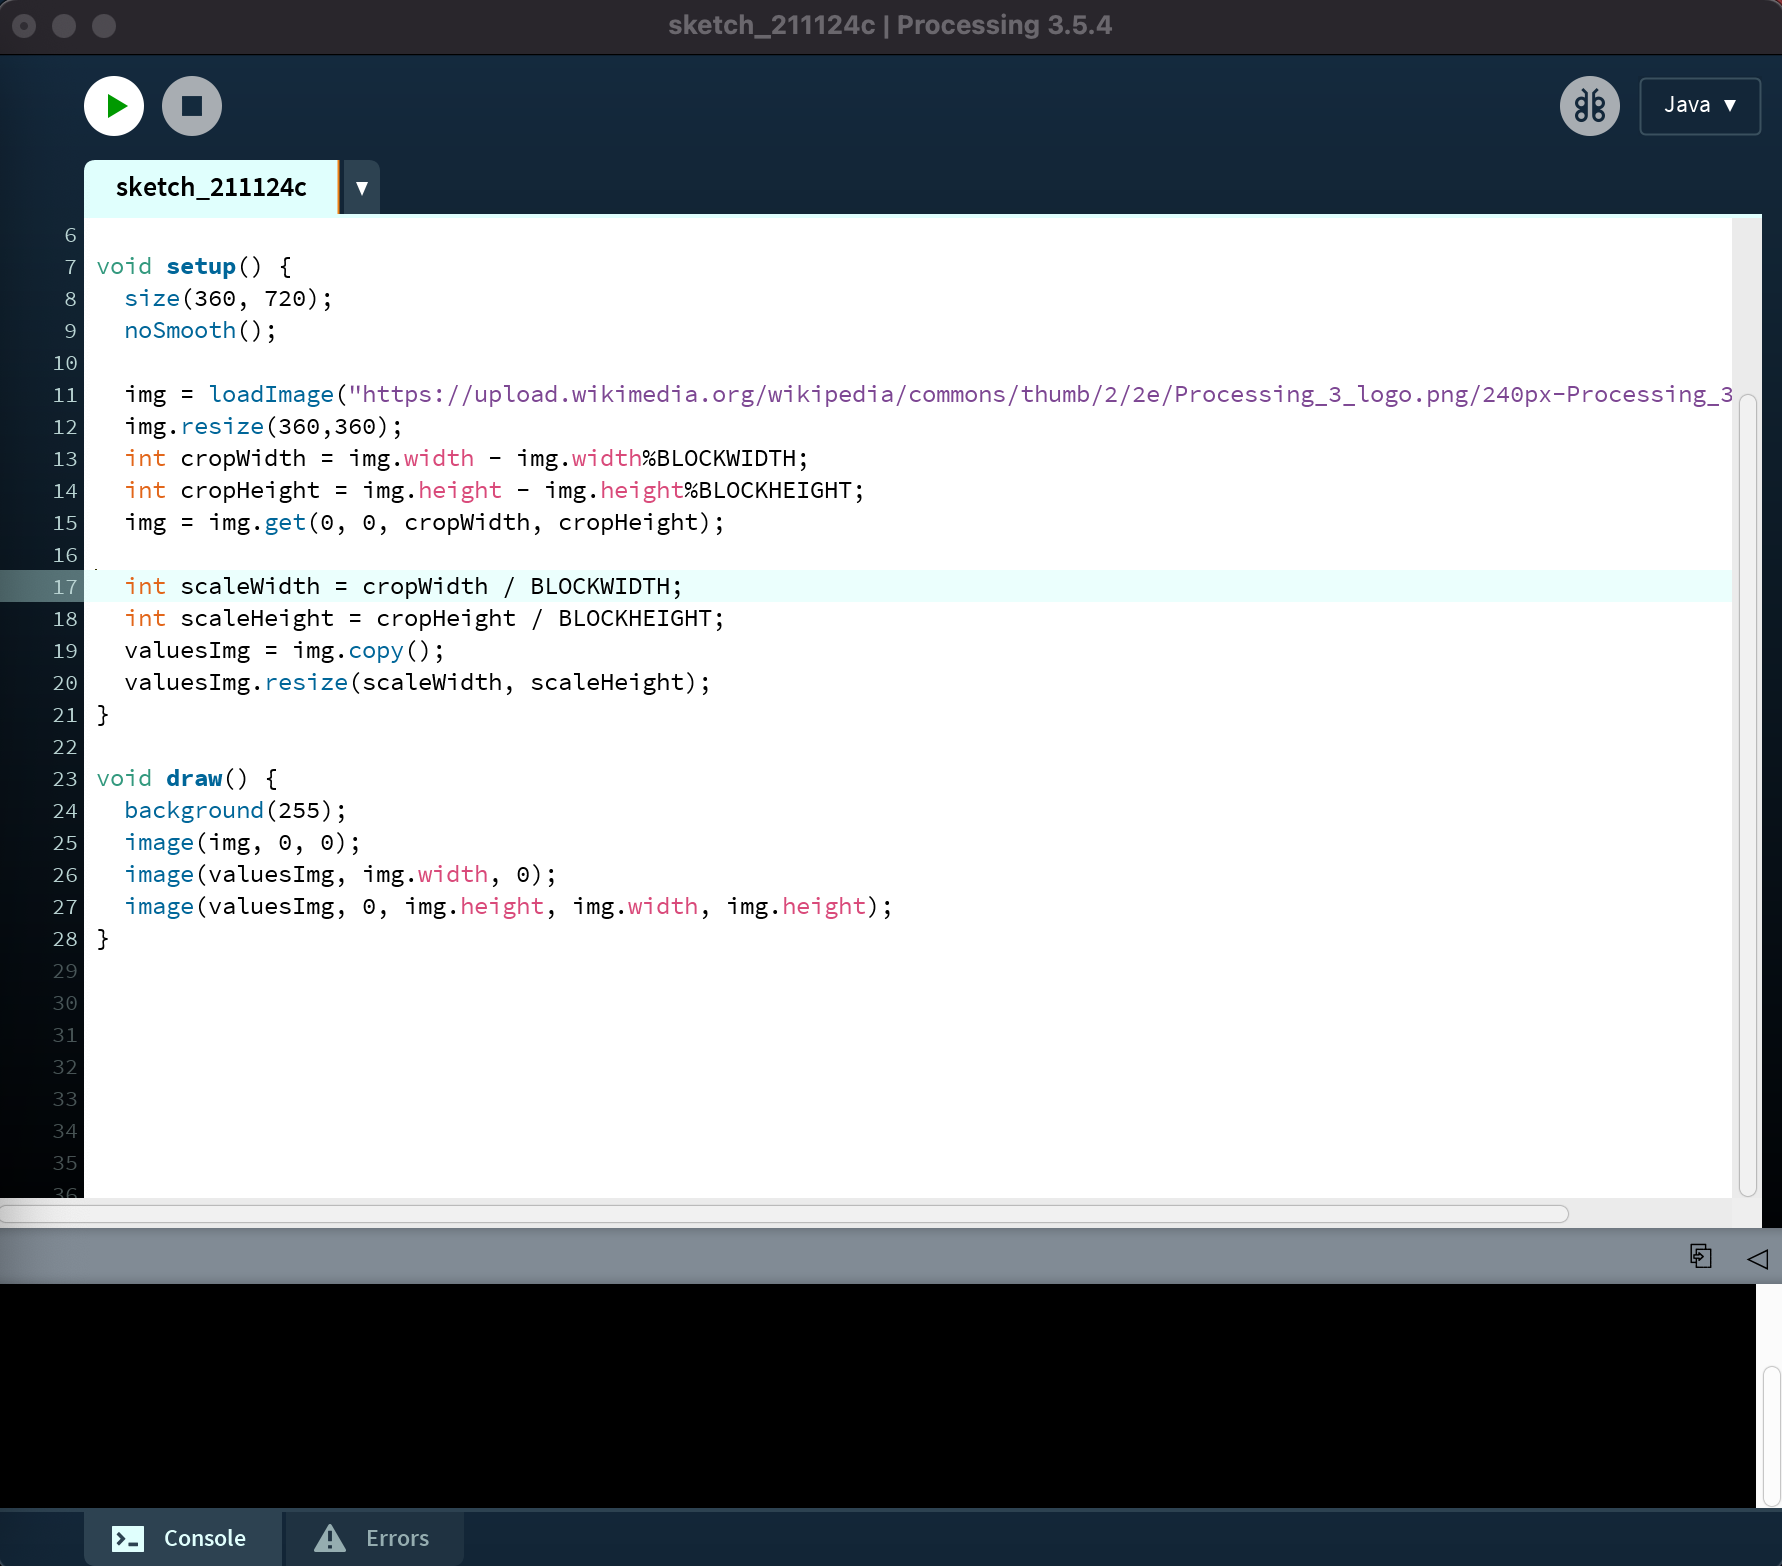Viewport: 1782px width, 1566px height.
Task: Toggle the debugger butterfly icon
Action: point(1590,106)
